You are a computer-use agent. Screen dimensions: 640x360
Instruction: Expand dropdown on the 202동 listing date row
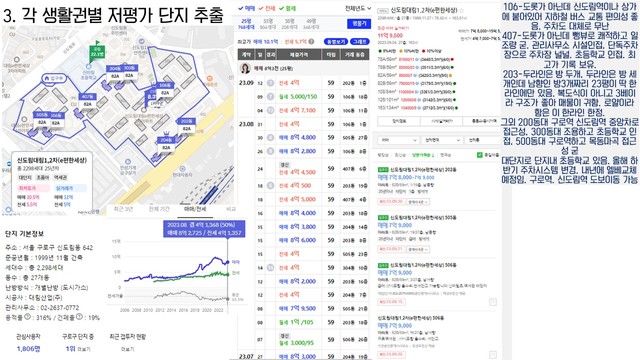point(418,202)
